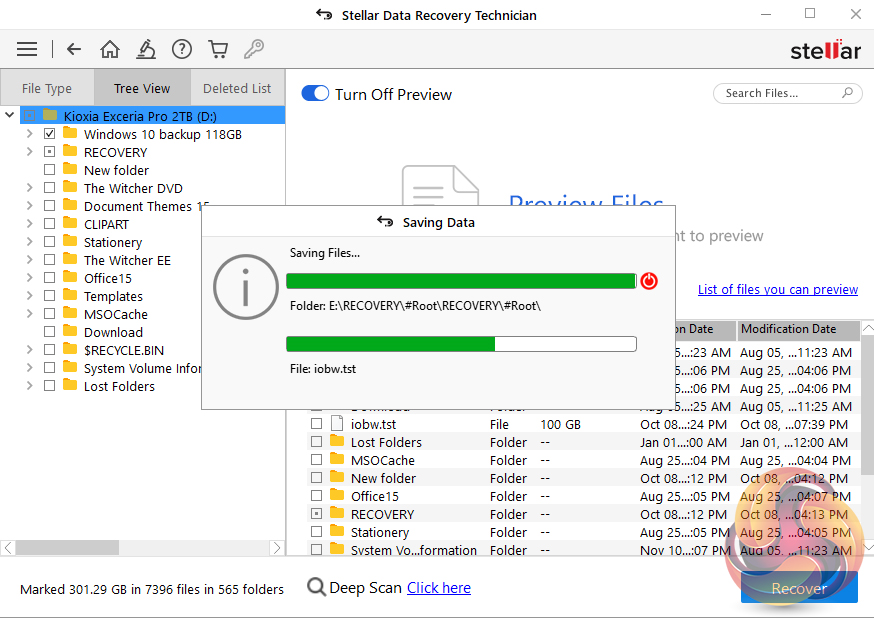Collapse the Kioxia Exceria Pro 2TB drive
Viewport: 874px width, 621px height.
click(x=9, y=115)
